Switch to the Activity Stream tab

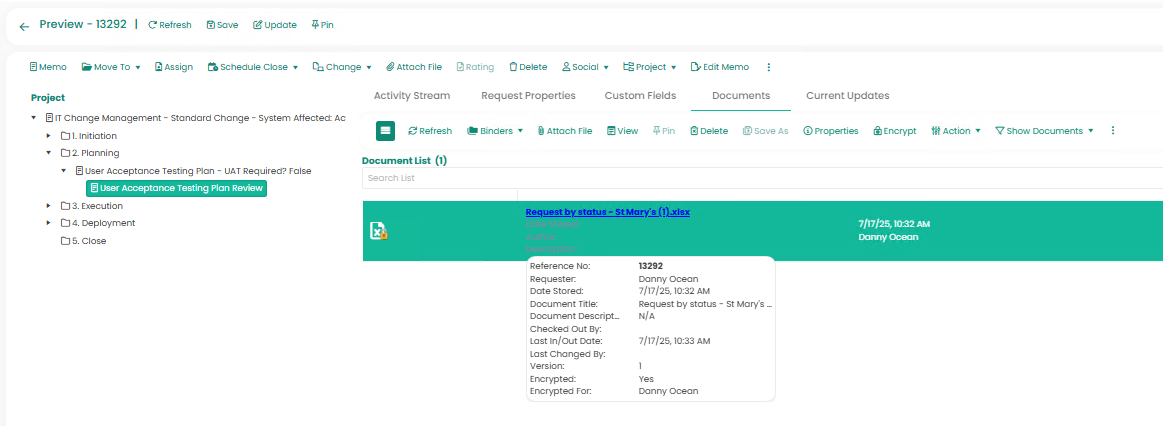pos(412,96)
